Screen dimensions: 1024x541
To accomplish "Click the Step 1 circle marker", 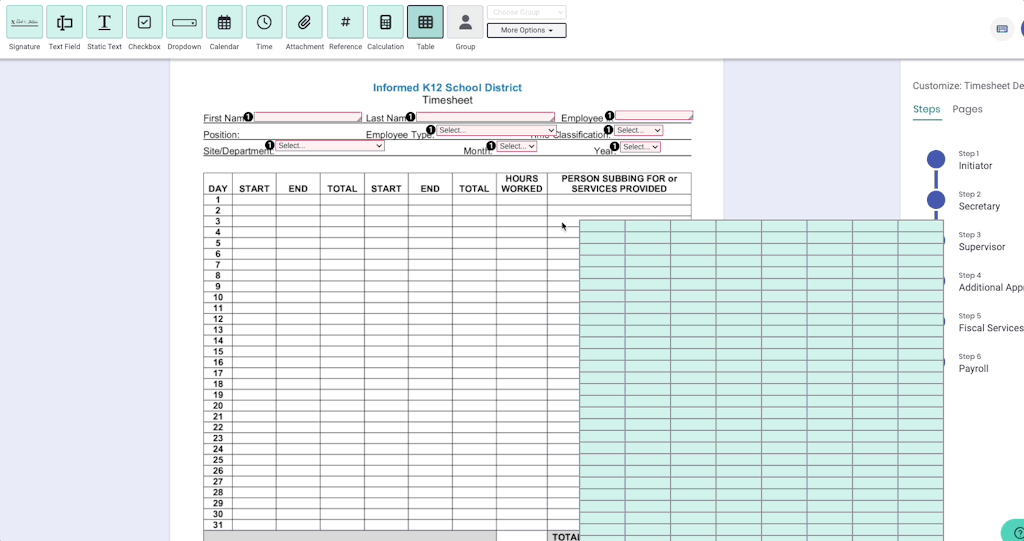I will click(x=936, y=159).
